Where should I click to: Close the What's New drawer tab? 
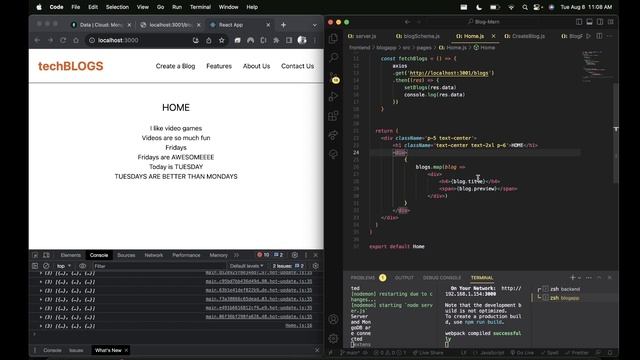point(127,350)
